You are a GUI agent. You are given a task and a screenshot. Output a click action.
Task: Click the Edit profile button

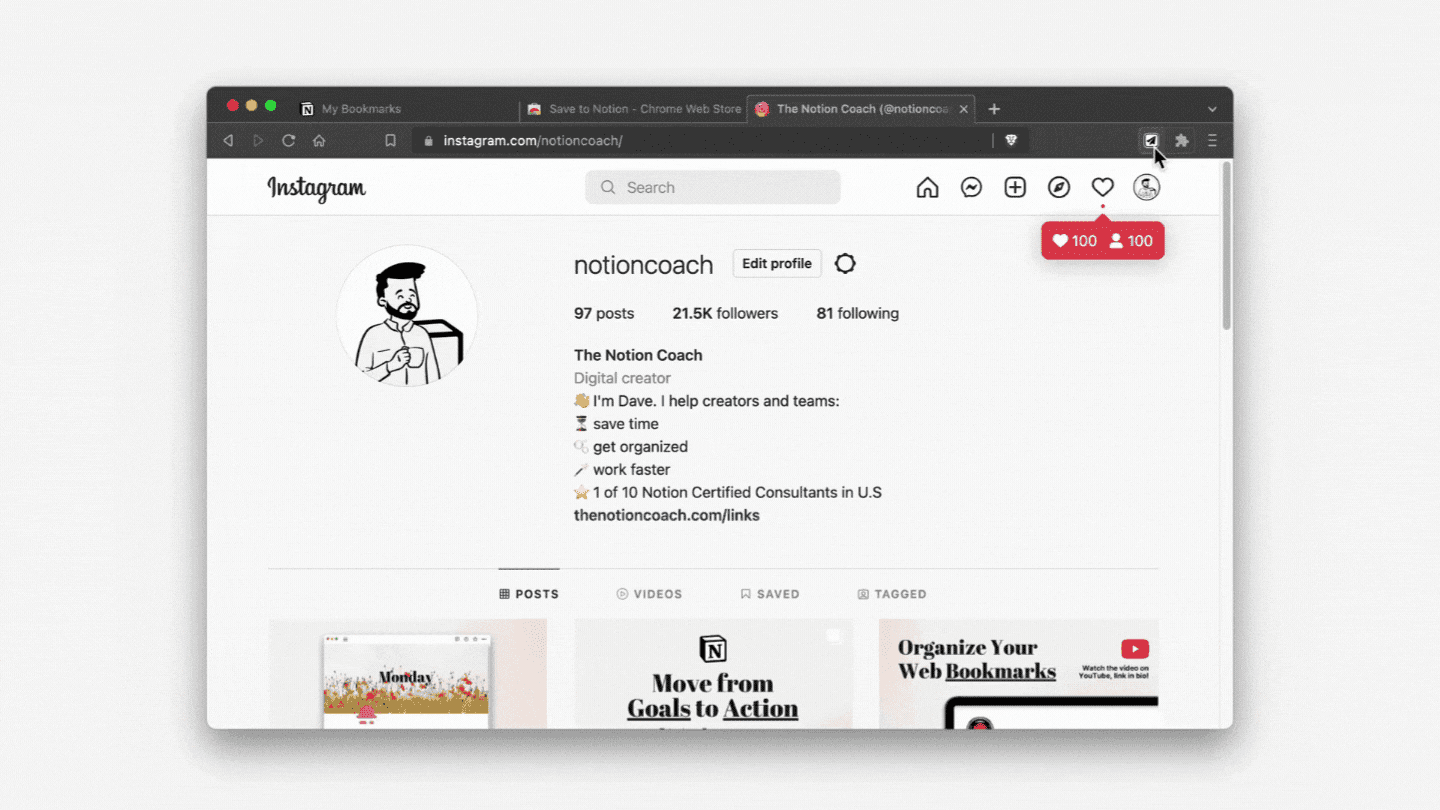point(777,264)
